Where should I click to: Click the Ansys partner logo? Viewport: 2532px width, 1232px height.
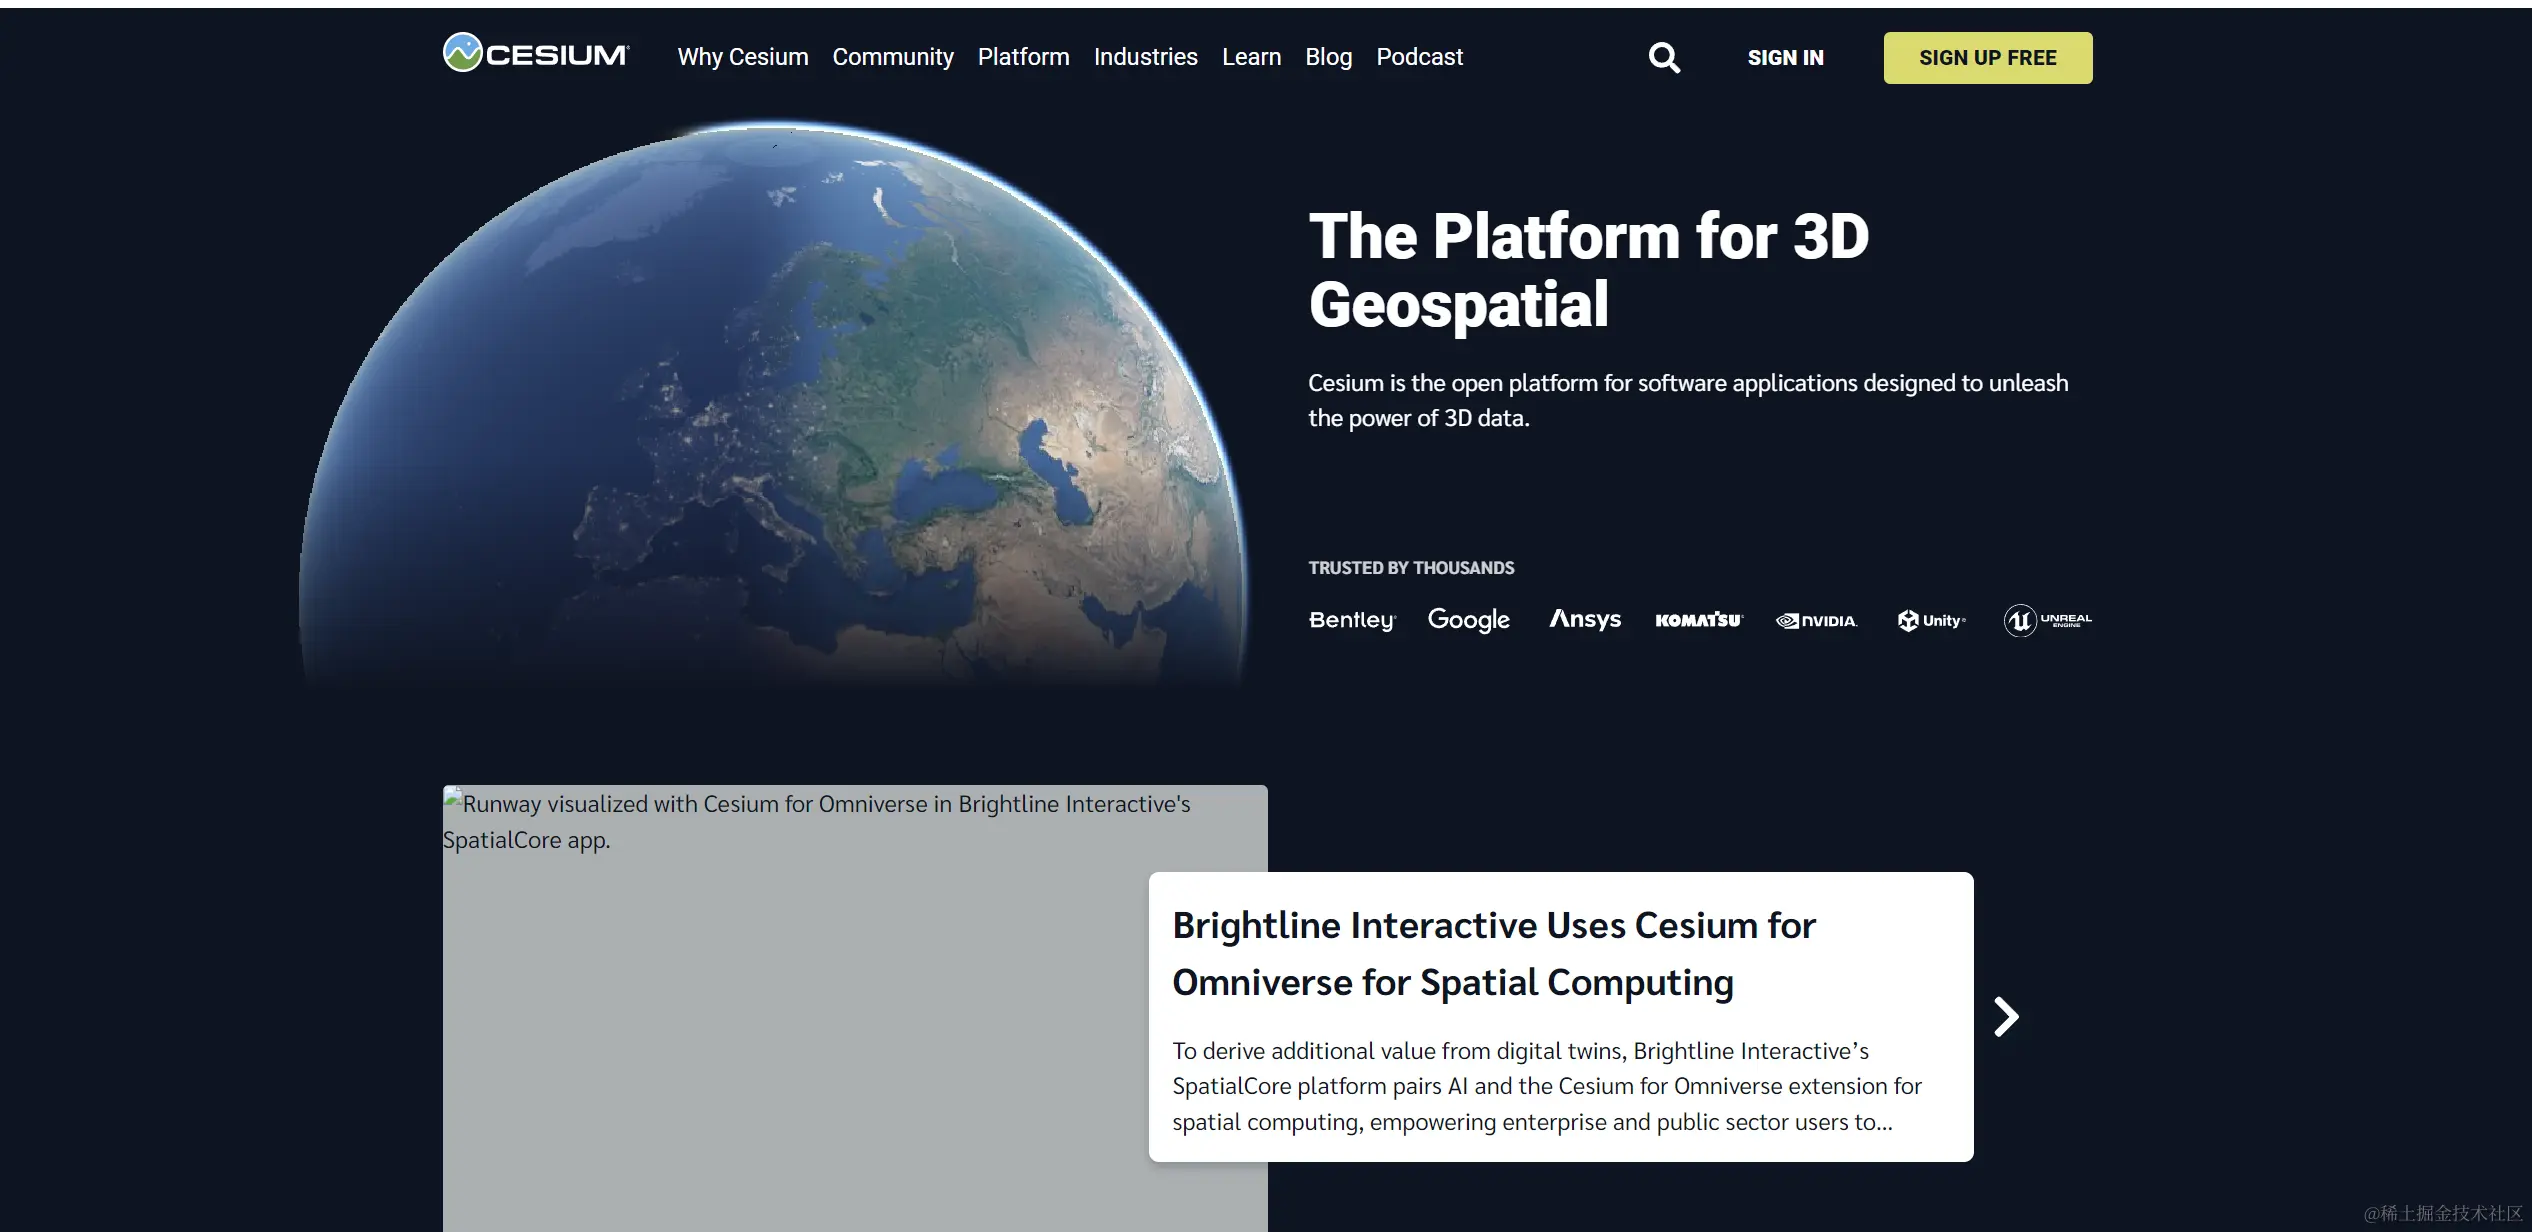coord(1585,619)
